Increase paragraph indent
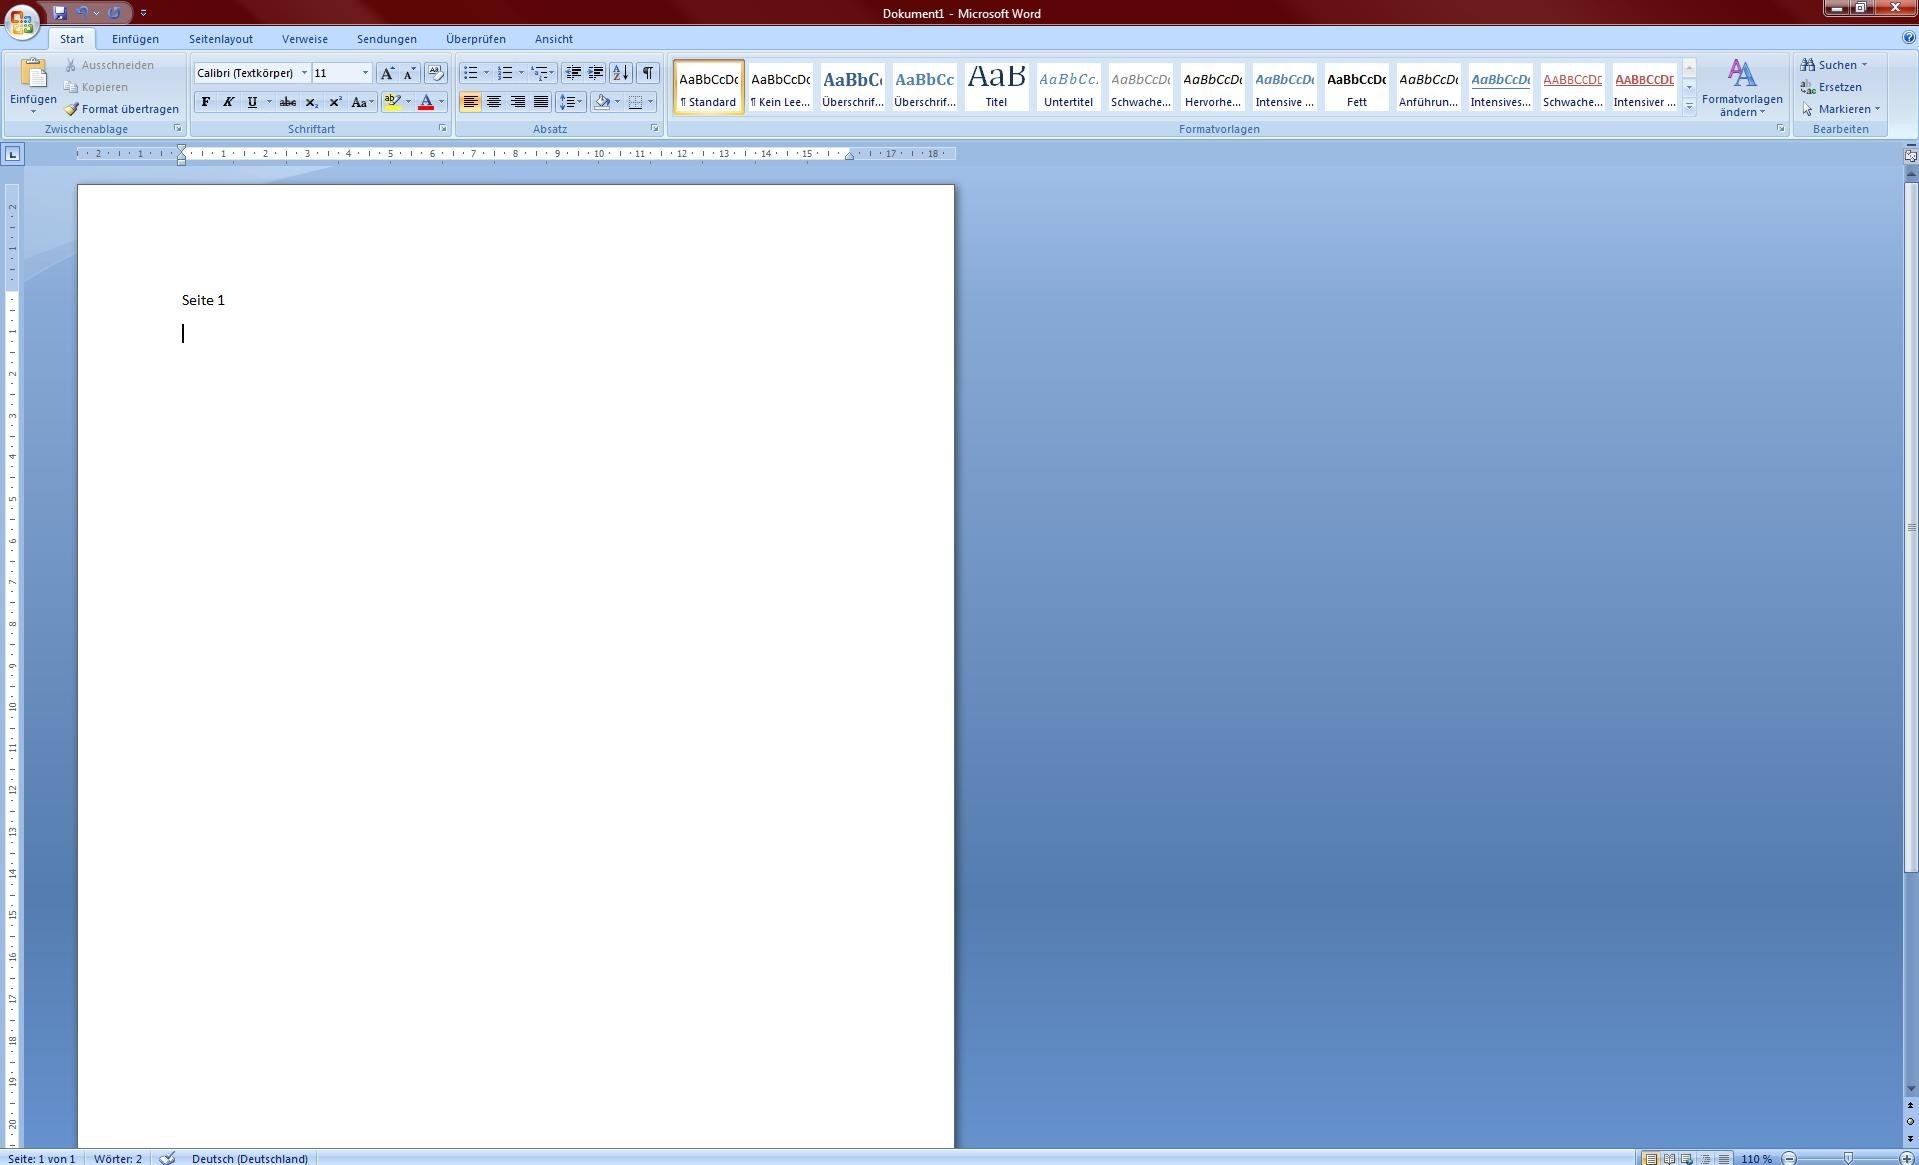 [x=595, y=73]
